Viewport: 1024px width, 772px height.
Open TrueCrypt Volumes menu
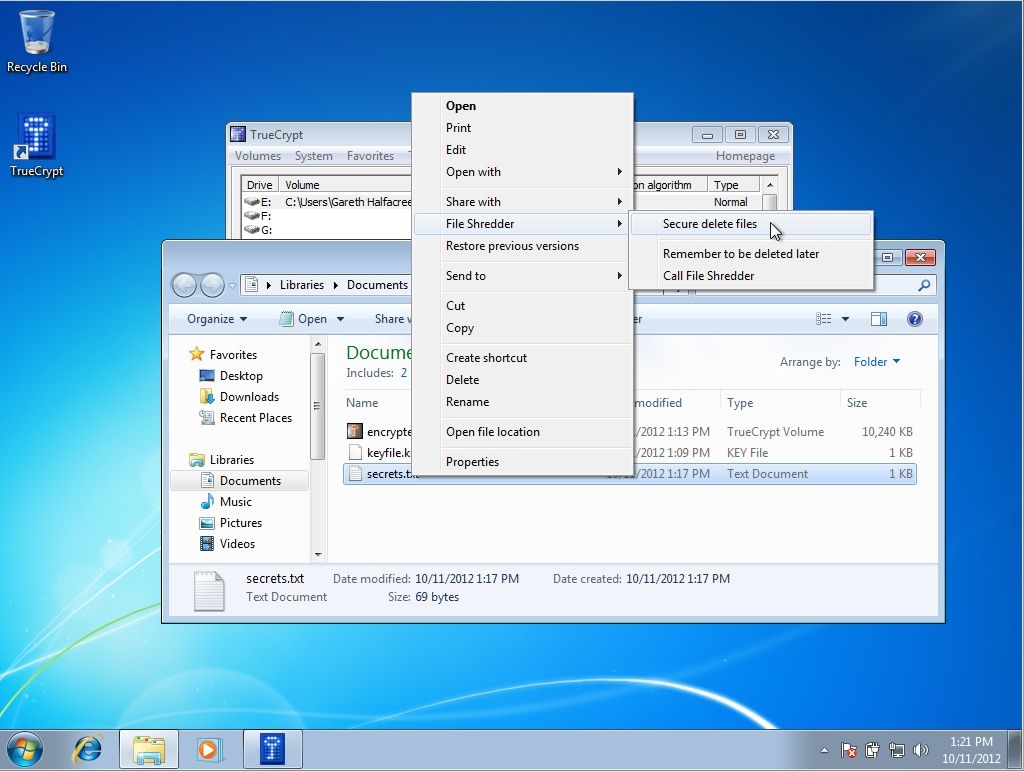[257, 156]
